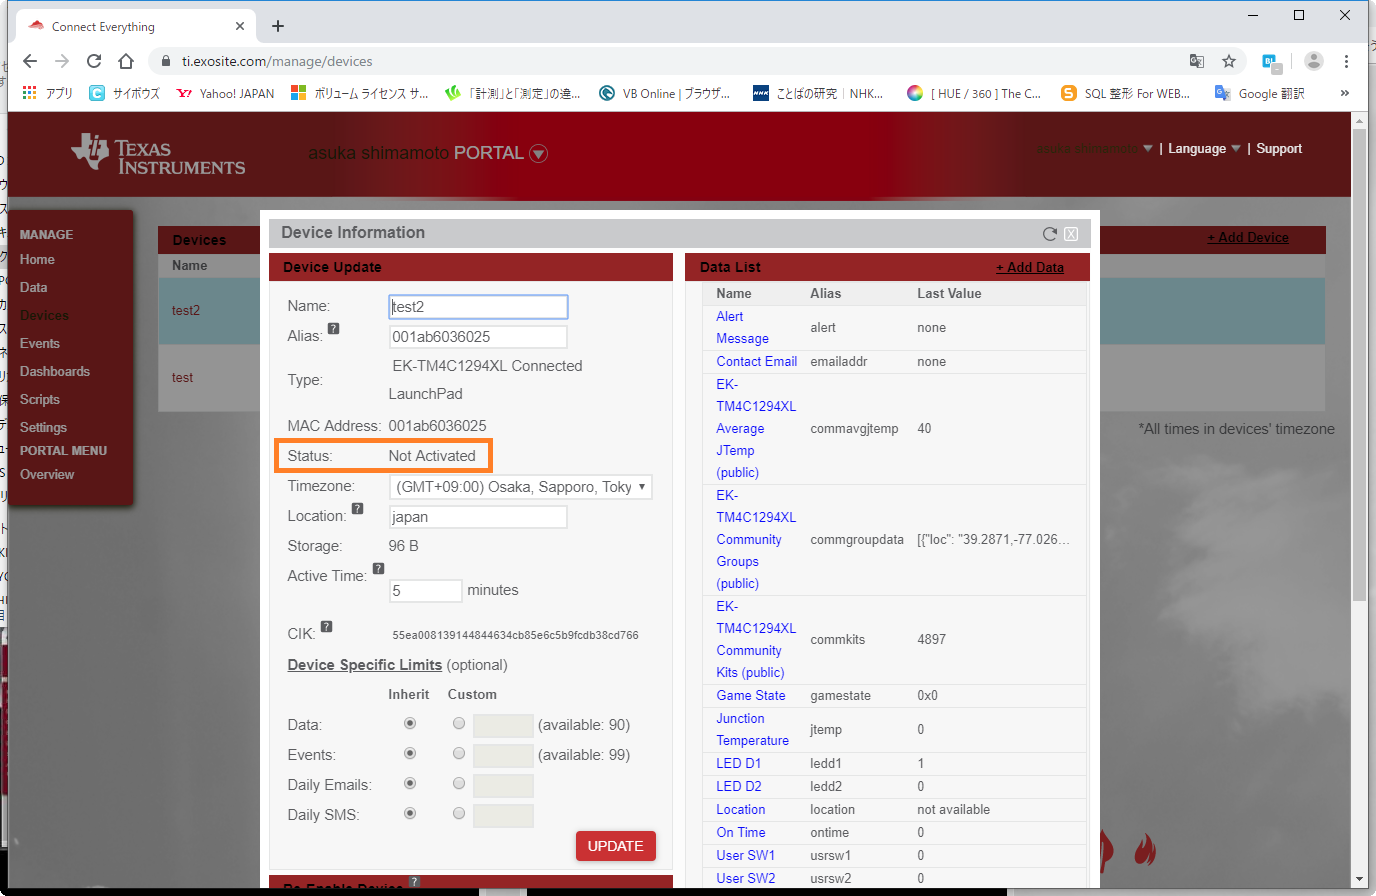Expand the asuka shimamoto PORTAL selector
Screen dimensions: 1376x896
point(538,153)
